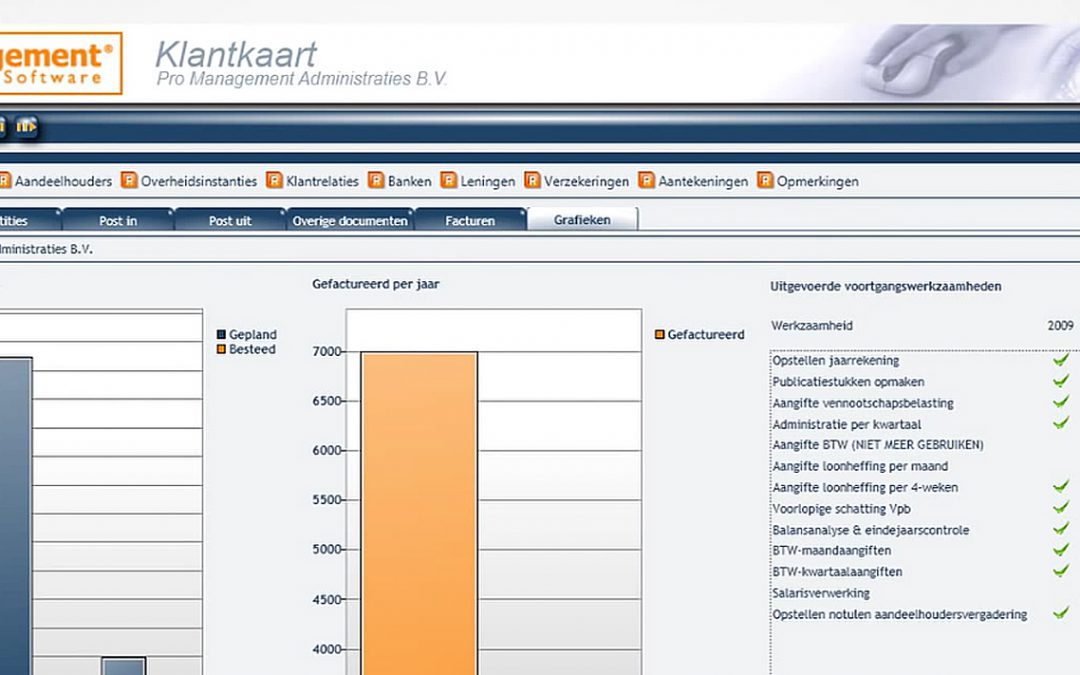This screenshot has height=675, width=1080.
Task: Click the Klantkaart page title
Action: pos(236,54)
